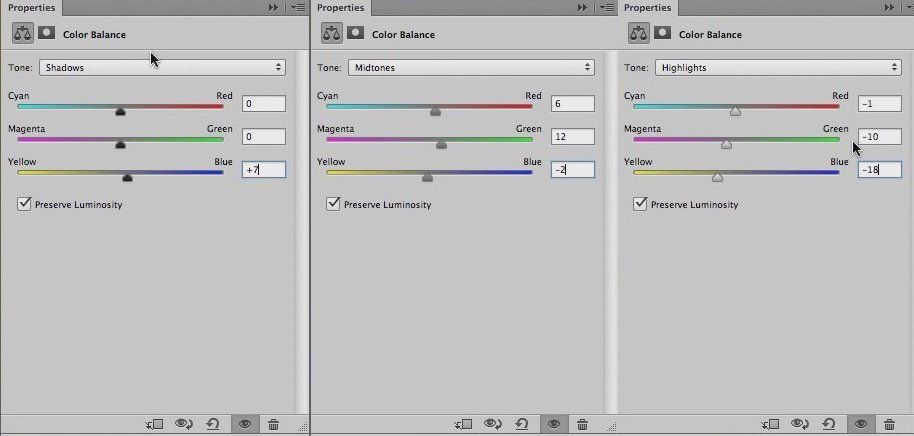Screen dimensions: 914x436
Task: Click the Color Balance scales icon in Midtones panel
Action: point(332,33)
